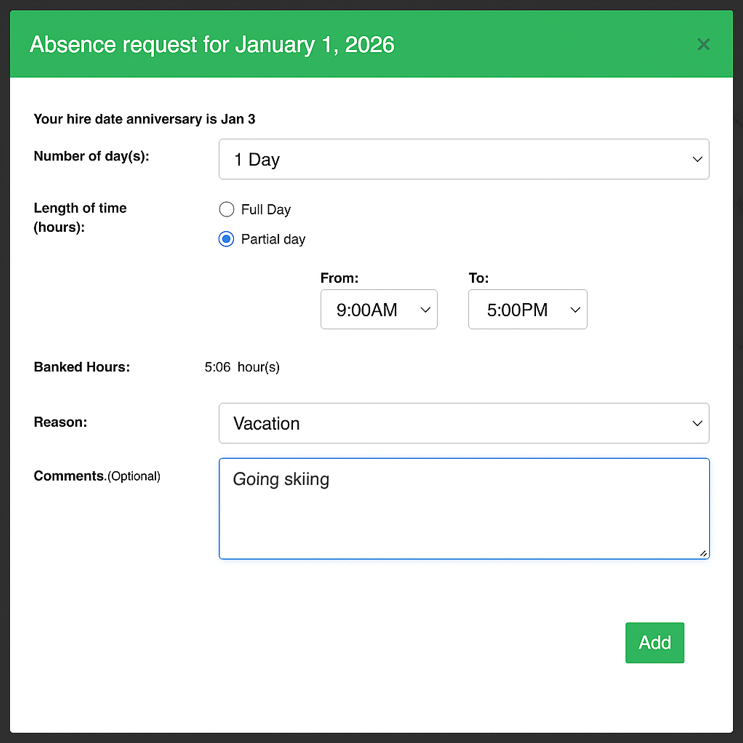Click the 'To:' label above end time
The width and height of the screenshot is (743, 743).
pyautogui.click(x=478, y=278)
